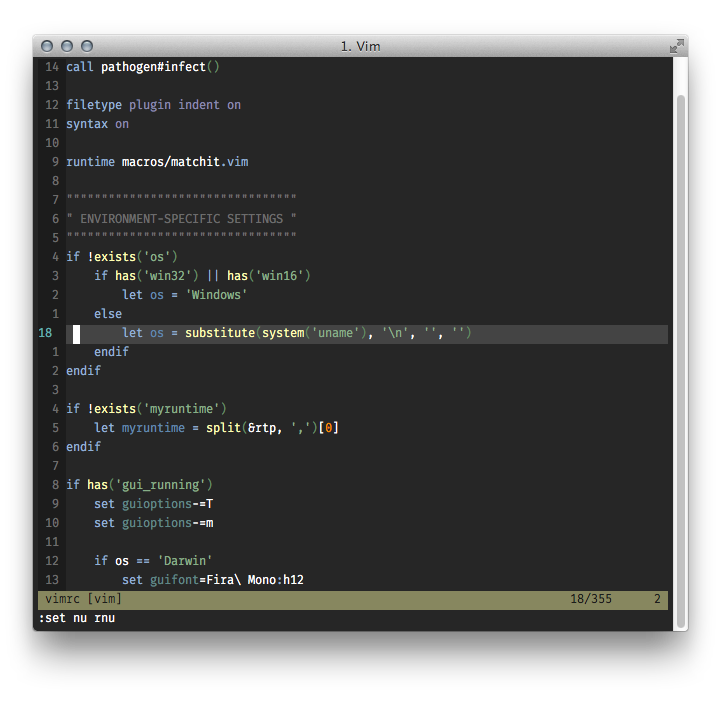Click the fullscreen arrows icon in title bar
The image size is (720, 710).
pos(676,46)
